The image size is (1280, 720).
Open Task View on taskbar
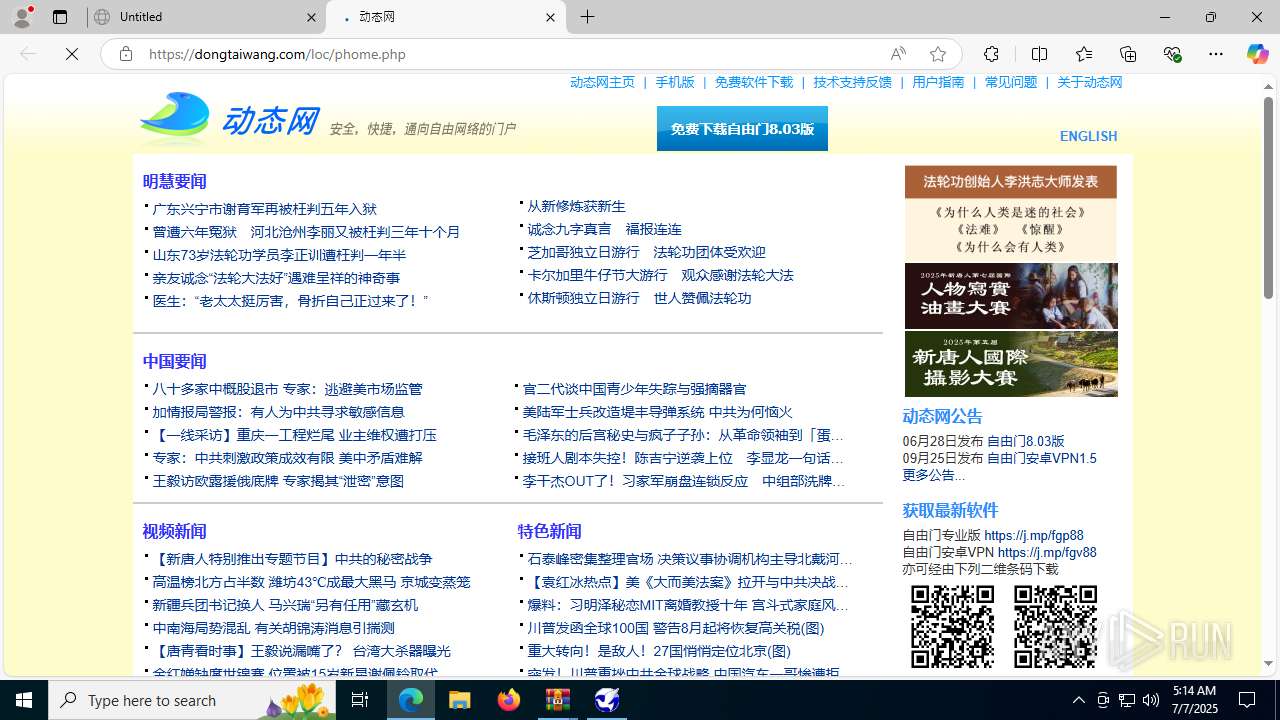click(x=360, y=700)
